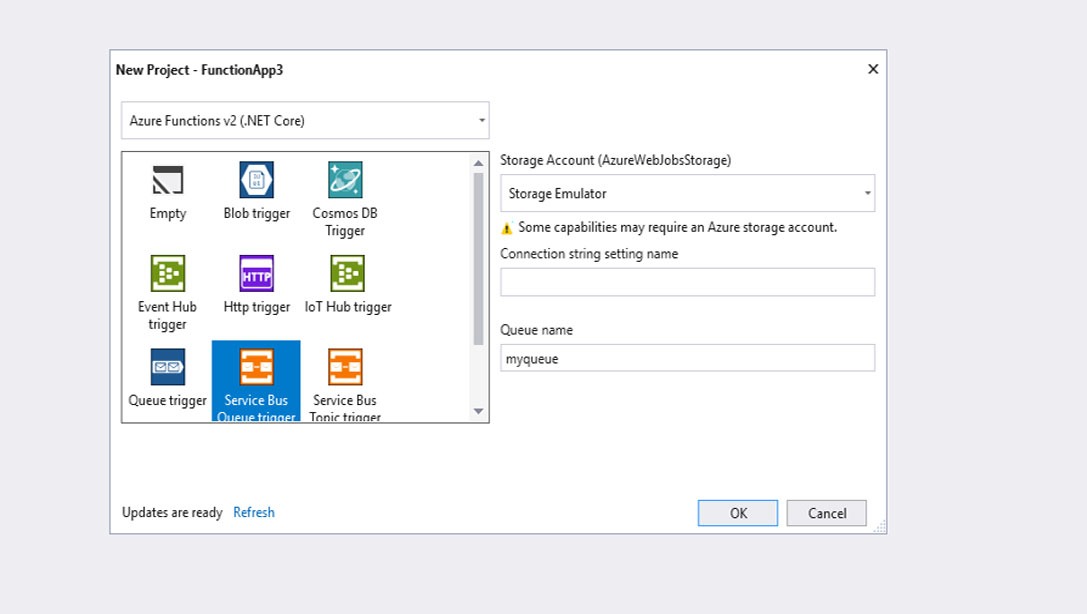This screenshot has height=614, width=1087.
Task: Pick the Cosmos DB Trigger template icon
Action: [x=345, y=179]
